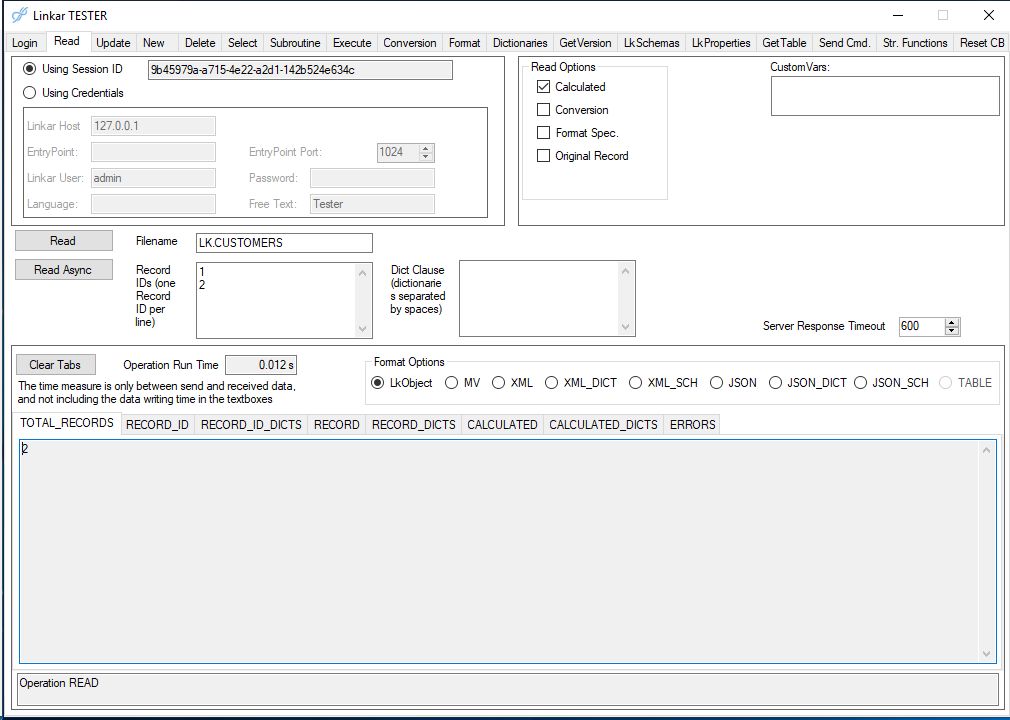Focus the CustomVars text box
Viewport: 1010px width, 720px height.
885,96
